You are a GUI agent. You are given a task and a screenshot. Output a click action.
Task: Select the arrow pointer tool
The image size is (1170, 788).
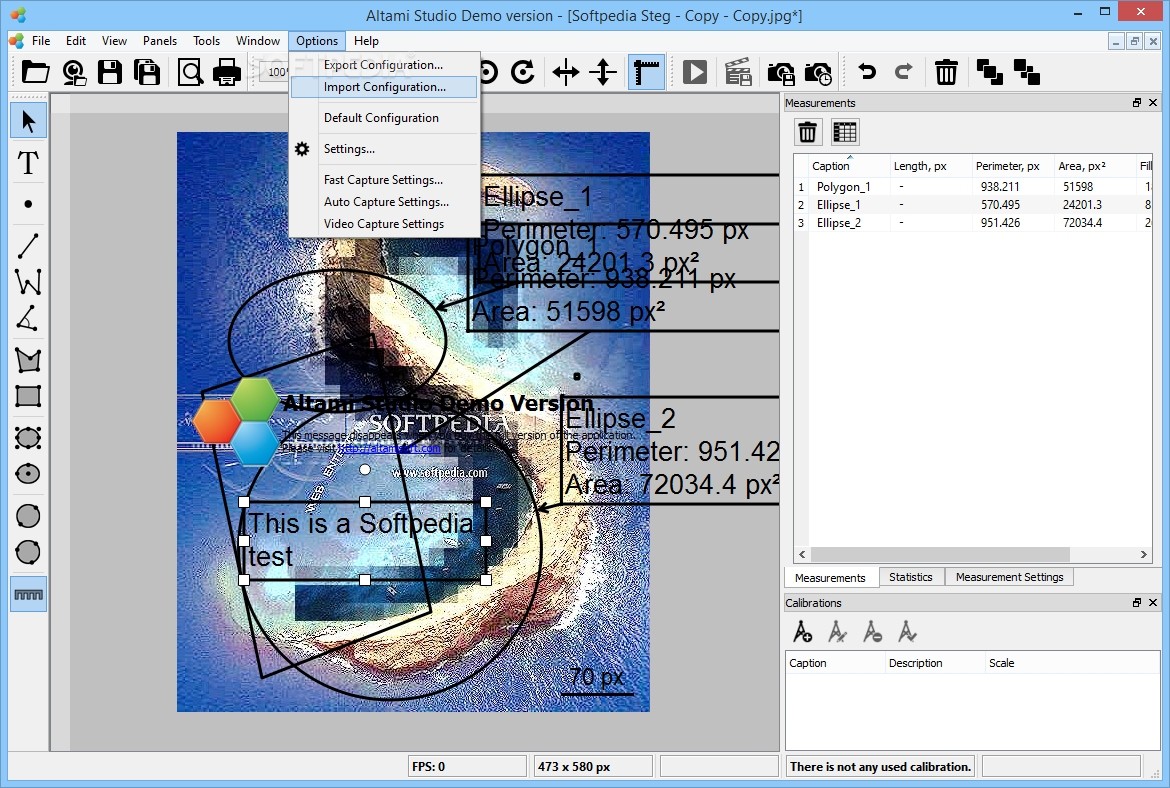[x=28, y=121]
